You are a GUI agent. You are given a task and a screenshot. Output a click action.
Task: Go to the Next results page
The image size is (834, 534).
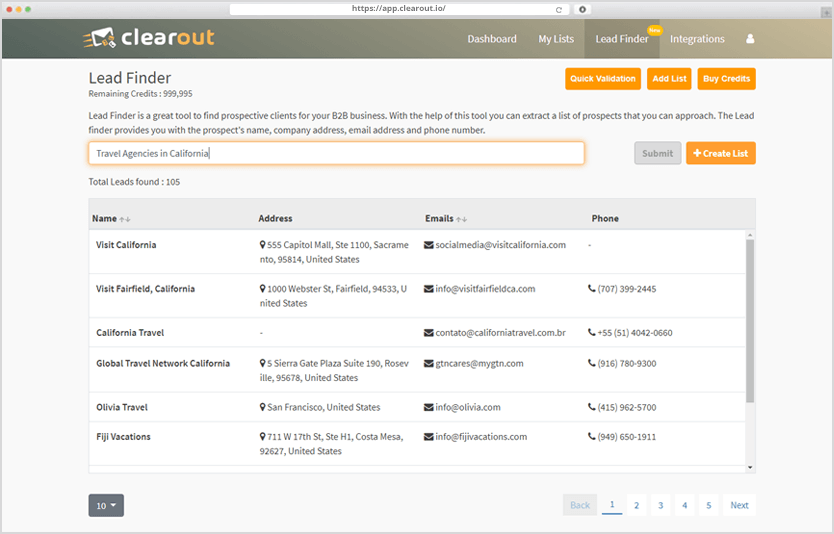pyautogui.click(x=739, y=505)
